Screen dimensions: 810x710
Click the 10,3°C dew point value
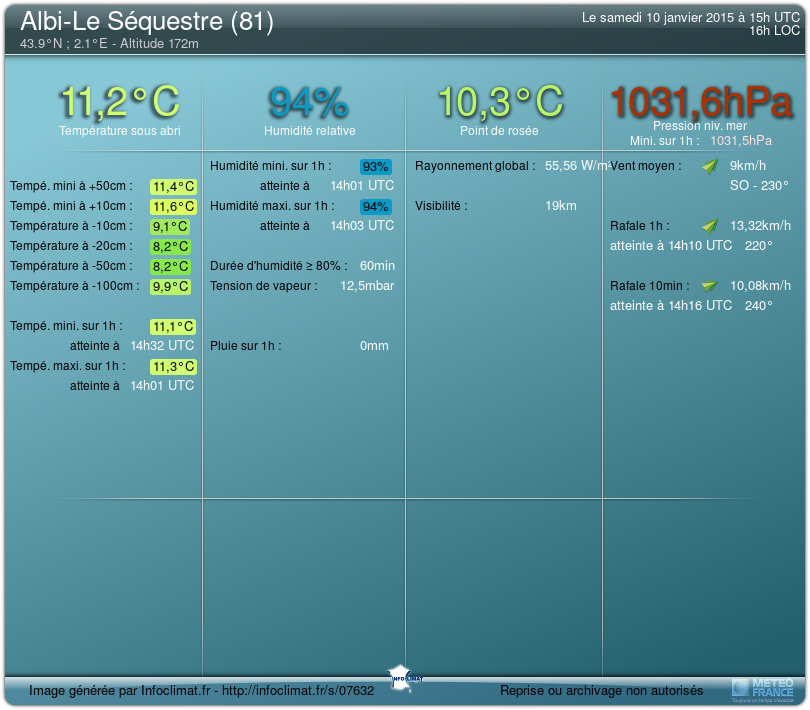500,102
